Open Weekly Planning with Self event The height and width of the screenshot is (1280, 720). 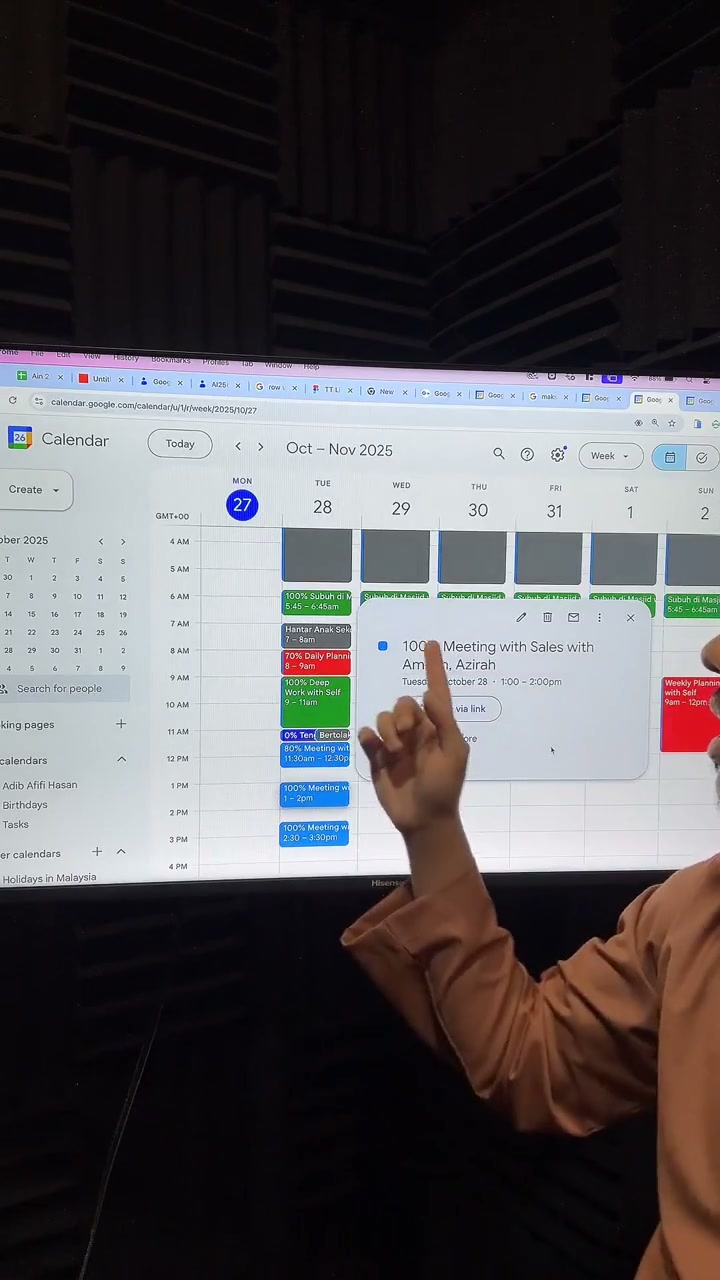tap(691, 714)
